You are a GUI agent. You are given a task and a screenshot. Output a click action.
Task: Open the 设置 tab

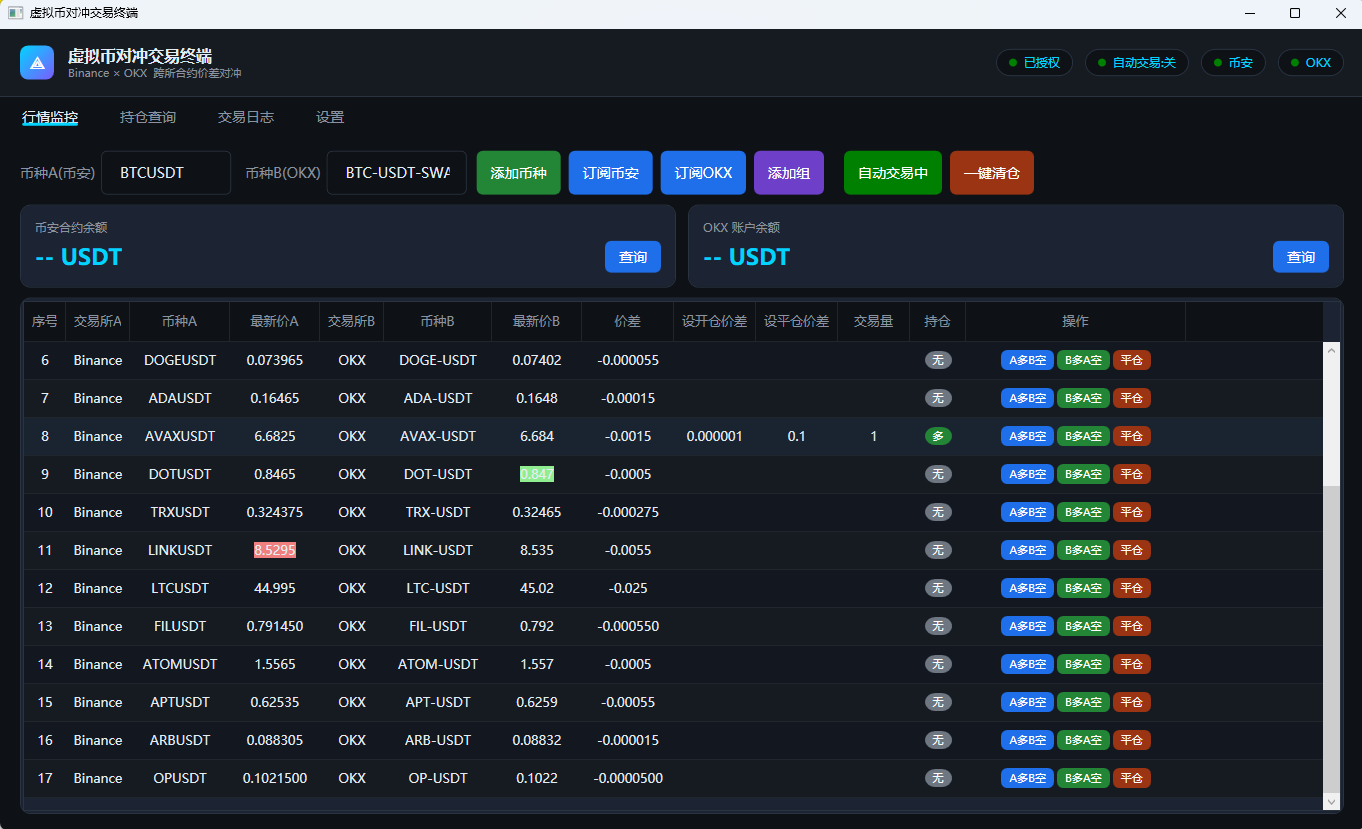click(x=330, y=117)
